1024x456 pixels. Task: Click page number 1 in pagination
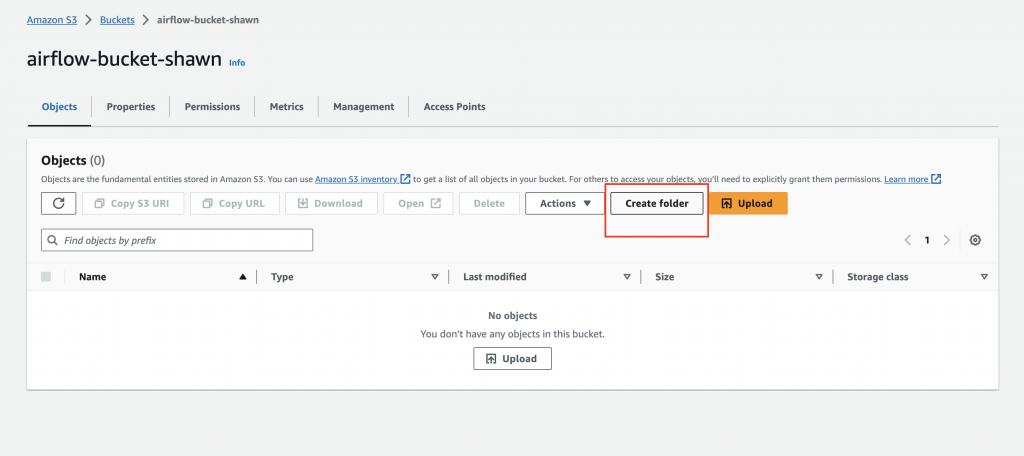tap(927, 240)
